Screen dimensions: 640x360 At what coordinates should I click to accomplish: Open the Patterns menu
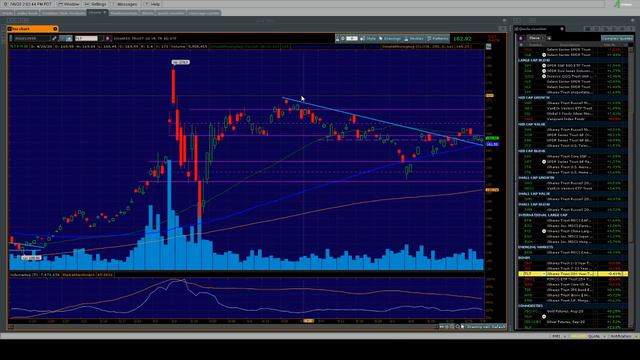point(438,38)
